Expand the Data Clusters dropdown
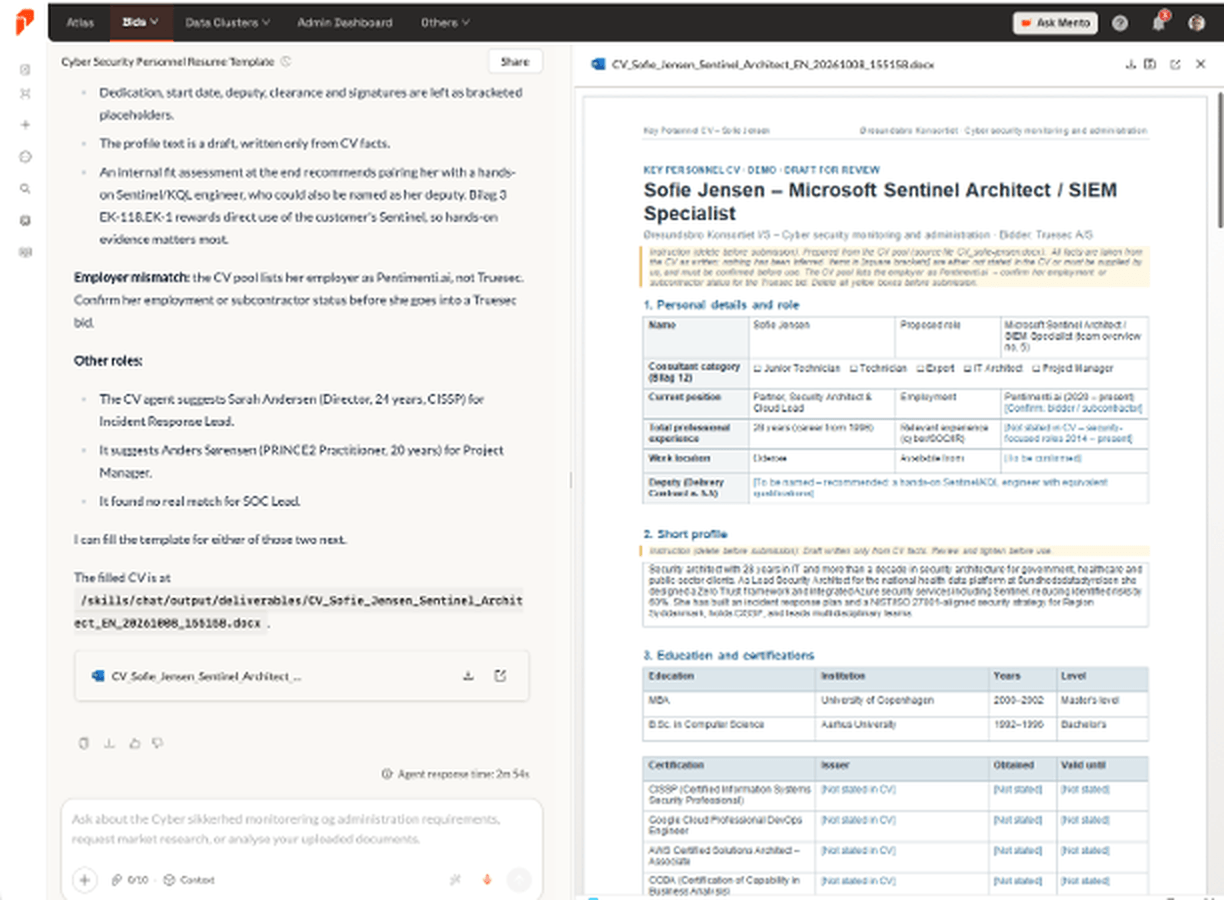The width and height of the screenshot is (1224, 900). point(228,22)
